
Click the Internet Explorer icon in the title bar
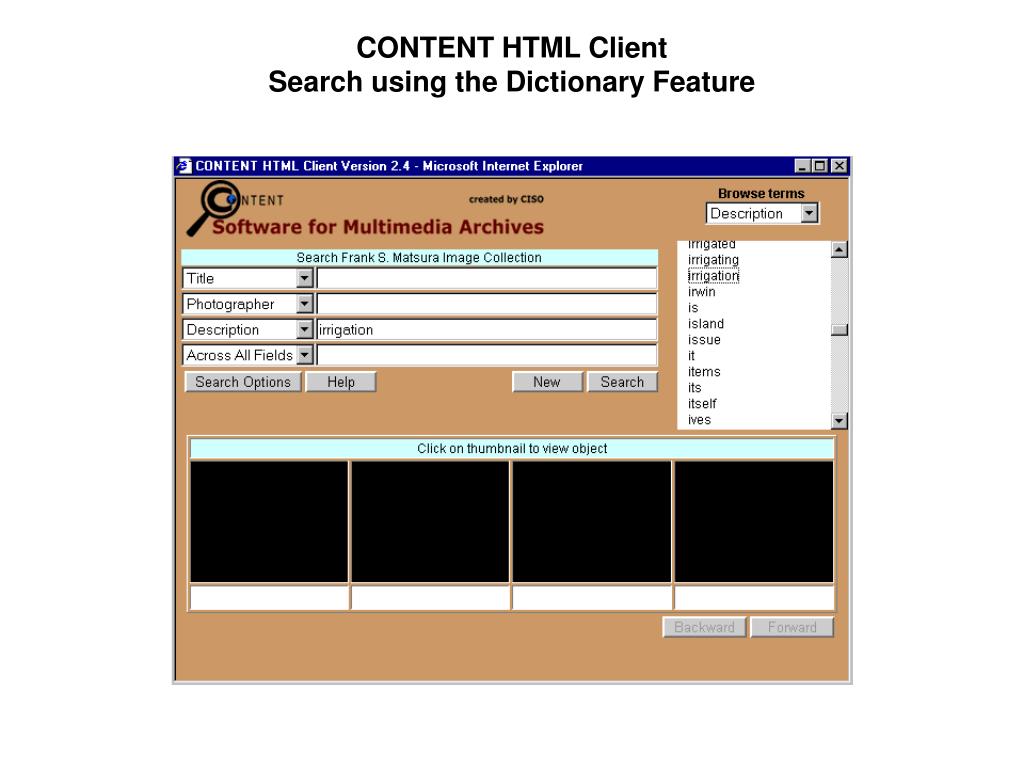185,166
